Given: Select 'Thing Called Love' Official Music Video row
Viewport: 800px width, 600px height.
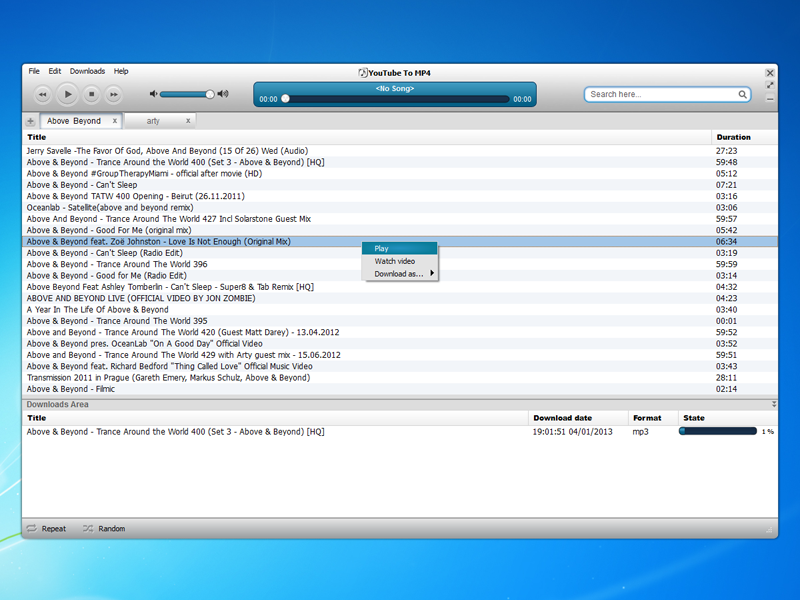Looking at the screenshot, I should coord(400,366).
